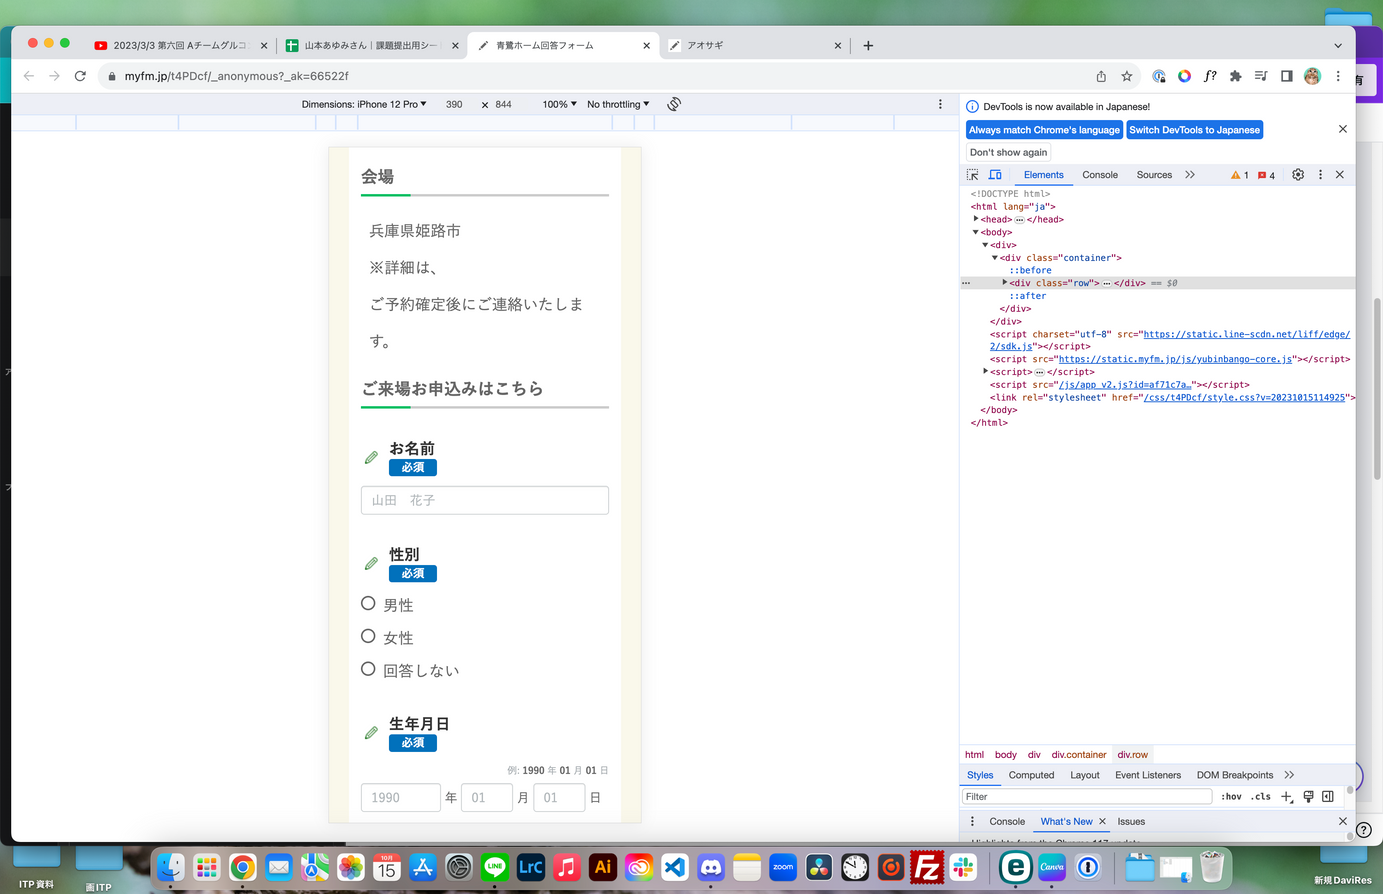Click the rotate device orientation icon
The image size is (1383, 894).
674,104
